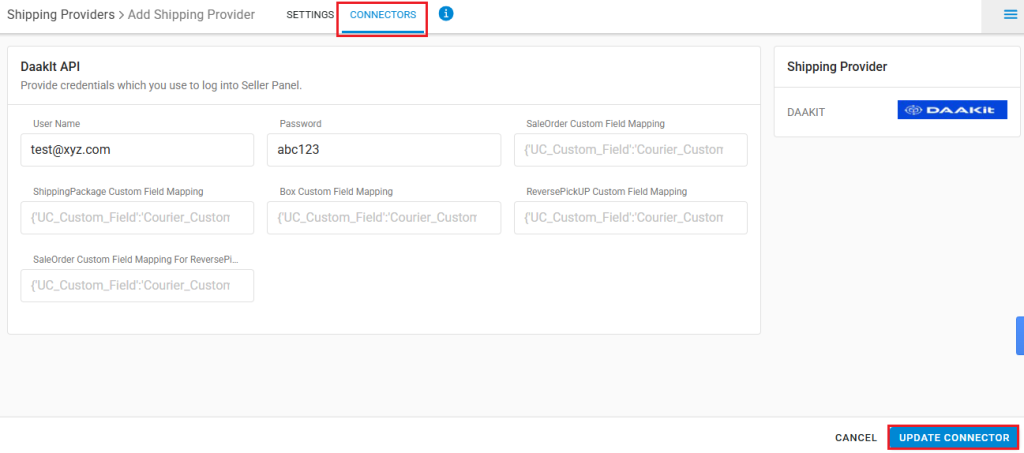Viewport: 1024px width, 453px height.
Task: Focus the SaleOrder Custom Field Mapping field
Action: [x=631, y=150]
